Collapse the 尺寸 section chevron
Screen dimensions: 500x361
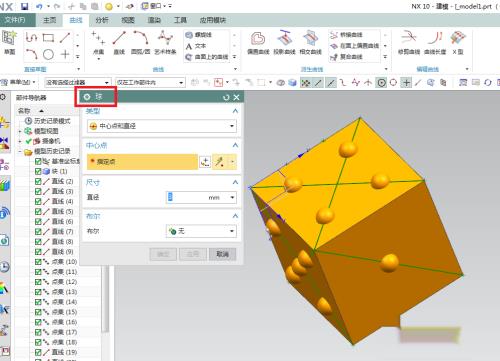pos(235,182)
